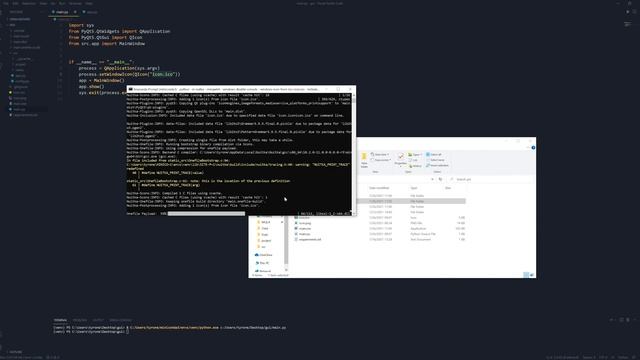Open the File menu in VS Code
640x360 pixels.
coord(6,3)
